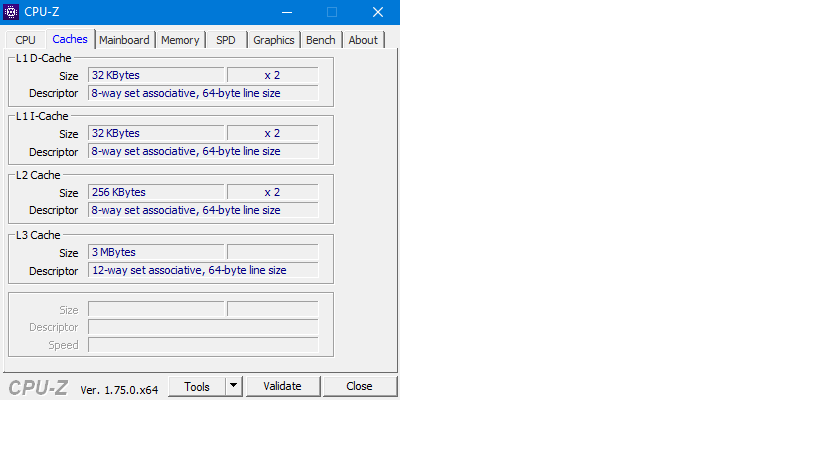Click the L1 I-Cache group label
The image size is (819, 460).
42,116
